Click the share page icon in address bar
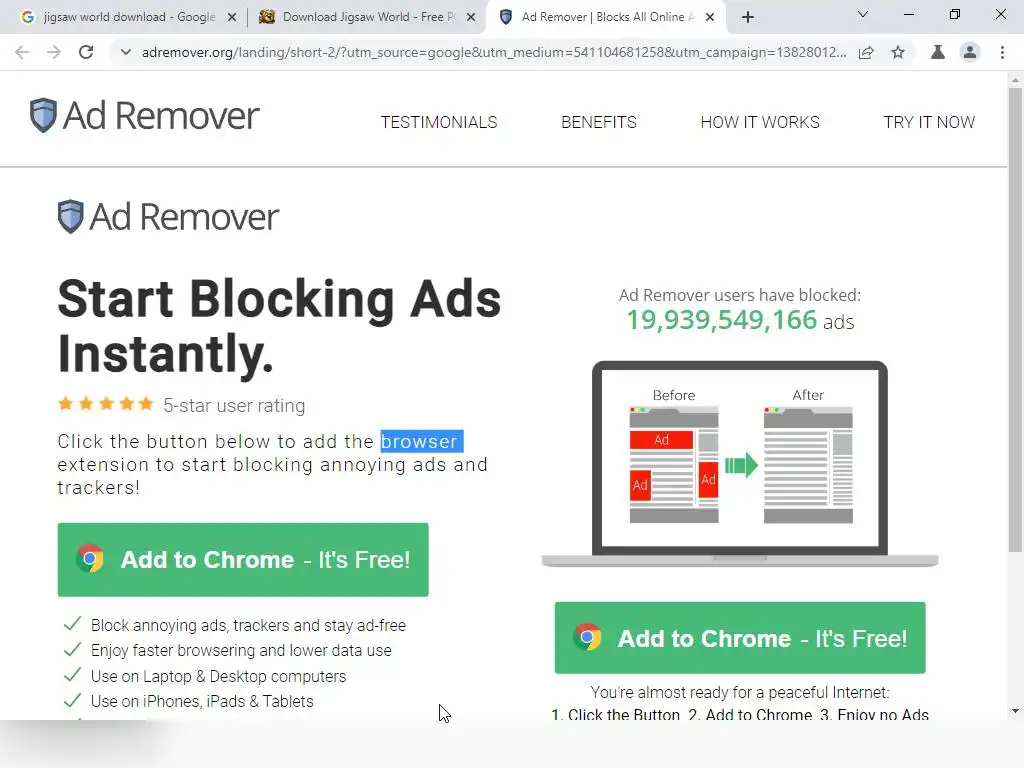The image size is (1024, 768). click(866, 52)
